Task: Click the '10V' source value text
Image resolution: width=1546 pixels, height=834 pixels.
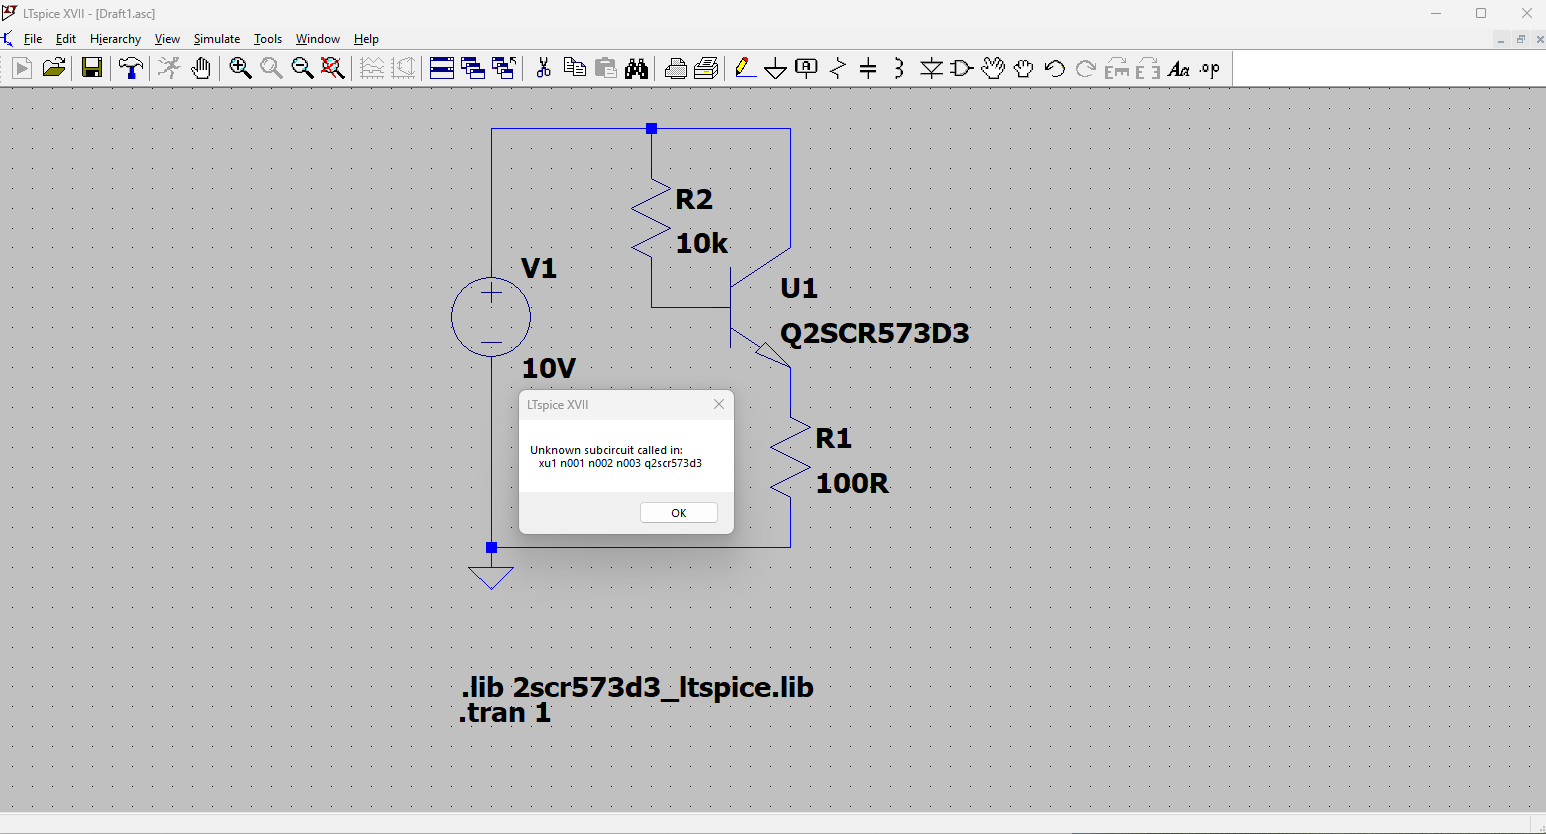Action: pos(549,368)
